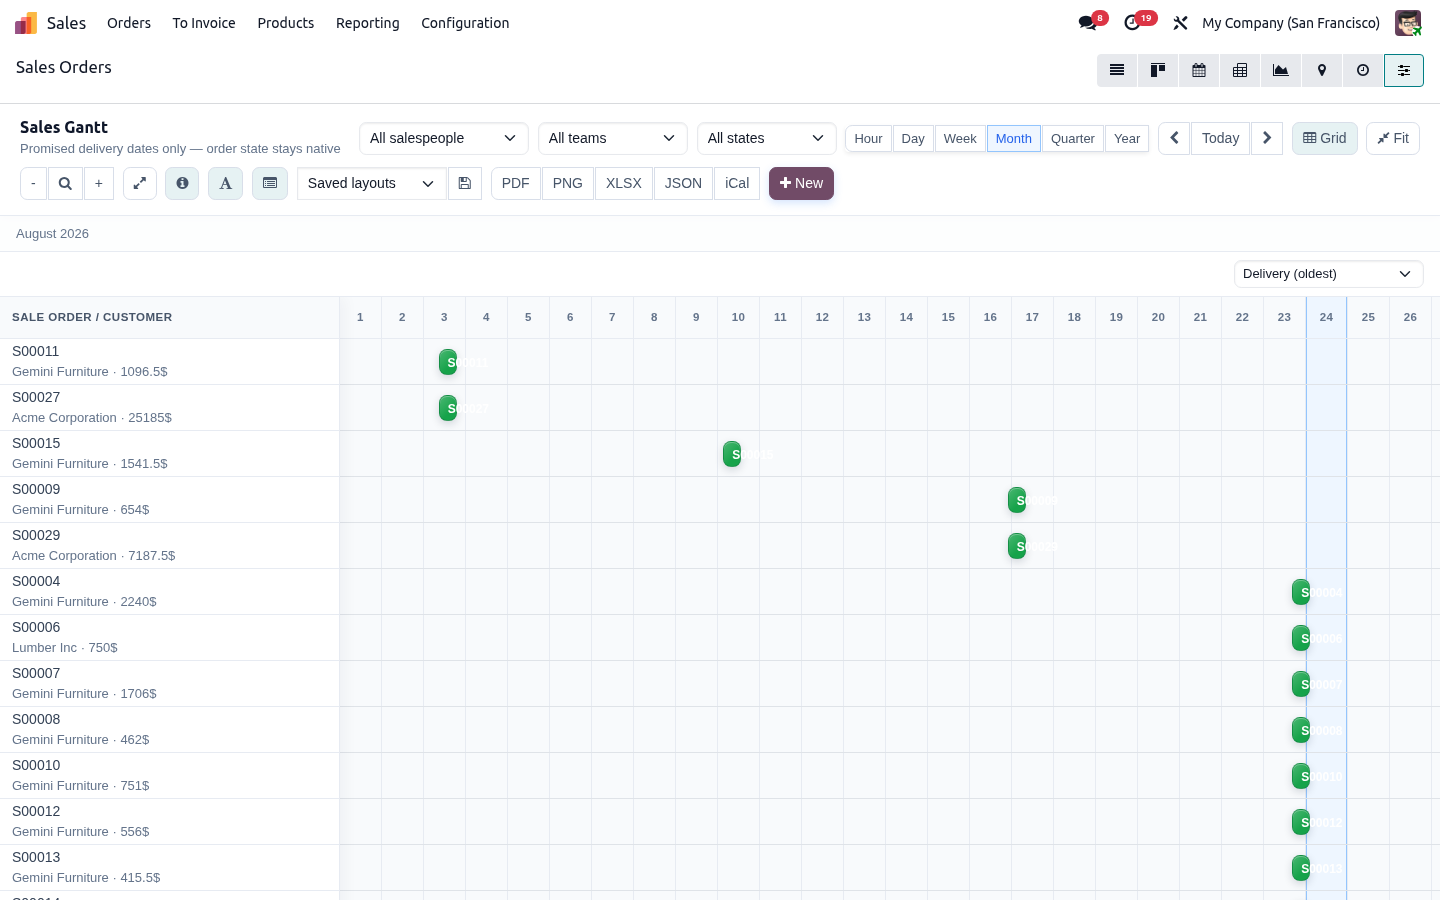Open activity clock view icon
This screenshot has height=900, width=1440.
(x=1363, y=70)
